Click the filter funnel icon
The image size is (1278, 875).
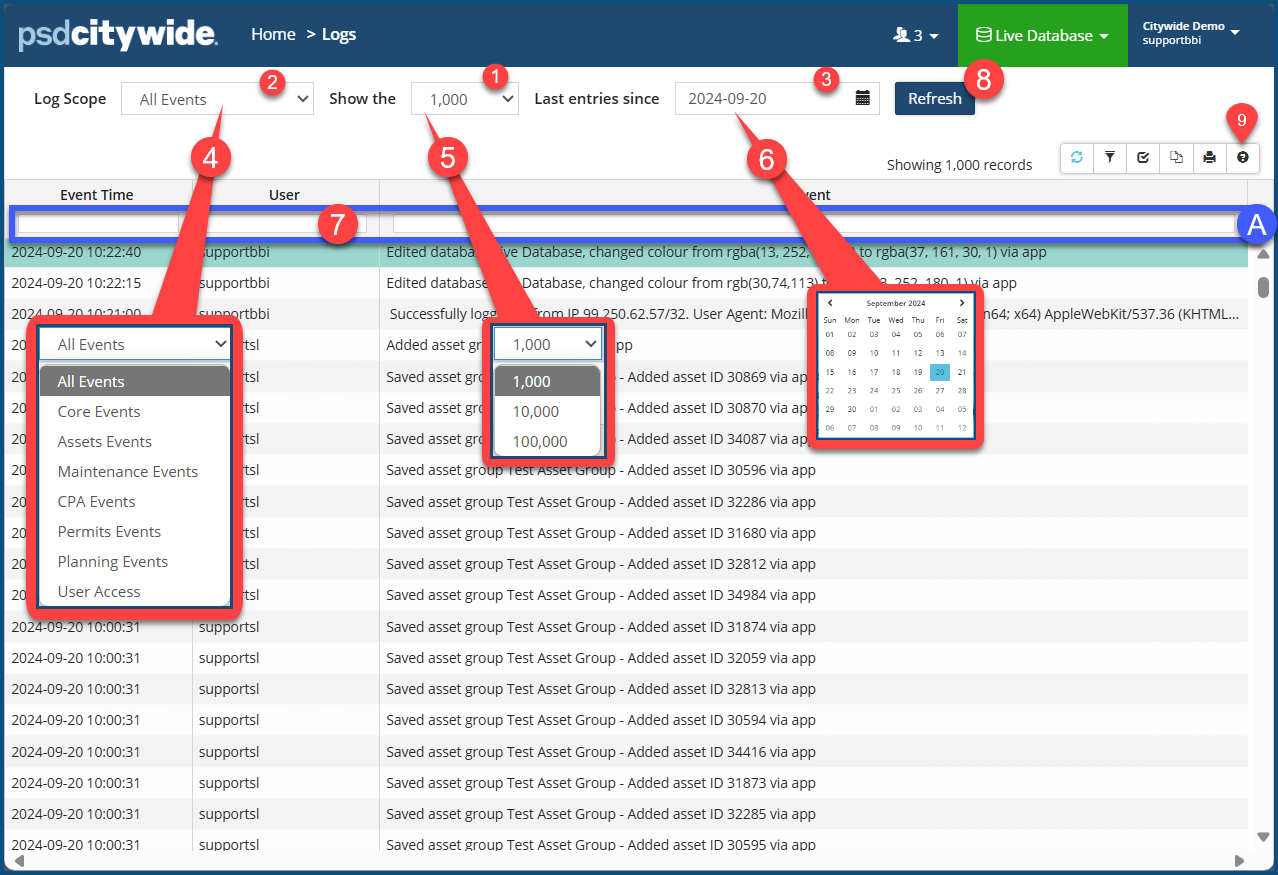point(1110,158)
